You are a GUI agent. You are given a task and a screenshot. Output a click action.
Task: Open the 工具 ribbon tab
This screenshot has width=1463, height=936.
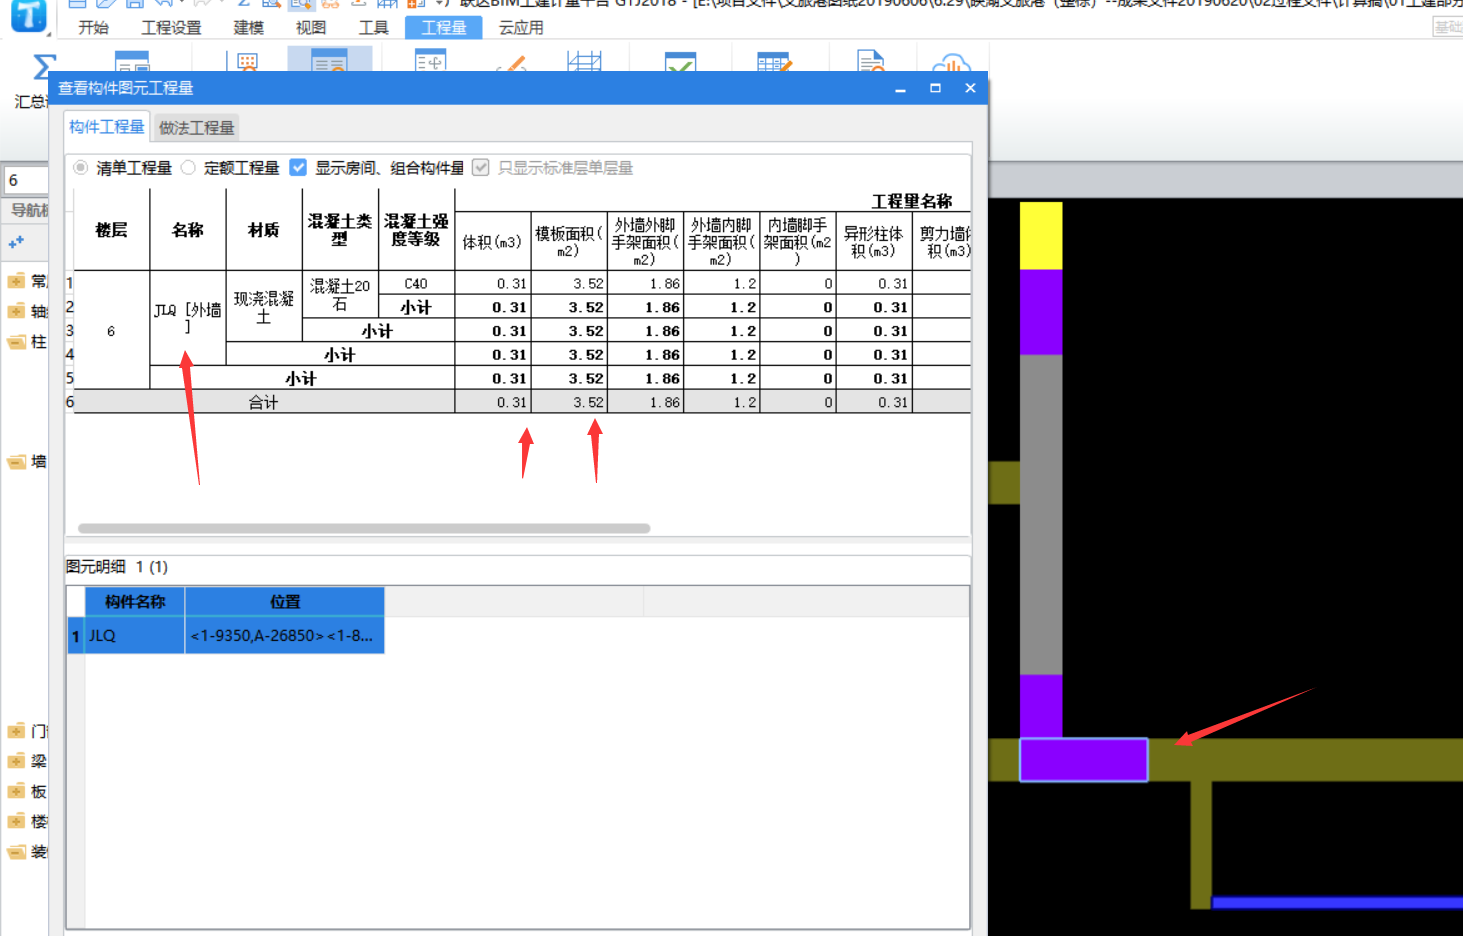coord(374,28)
